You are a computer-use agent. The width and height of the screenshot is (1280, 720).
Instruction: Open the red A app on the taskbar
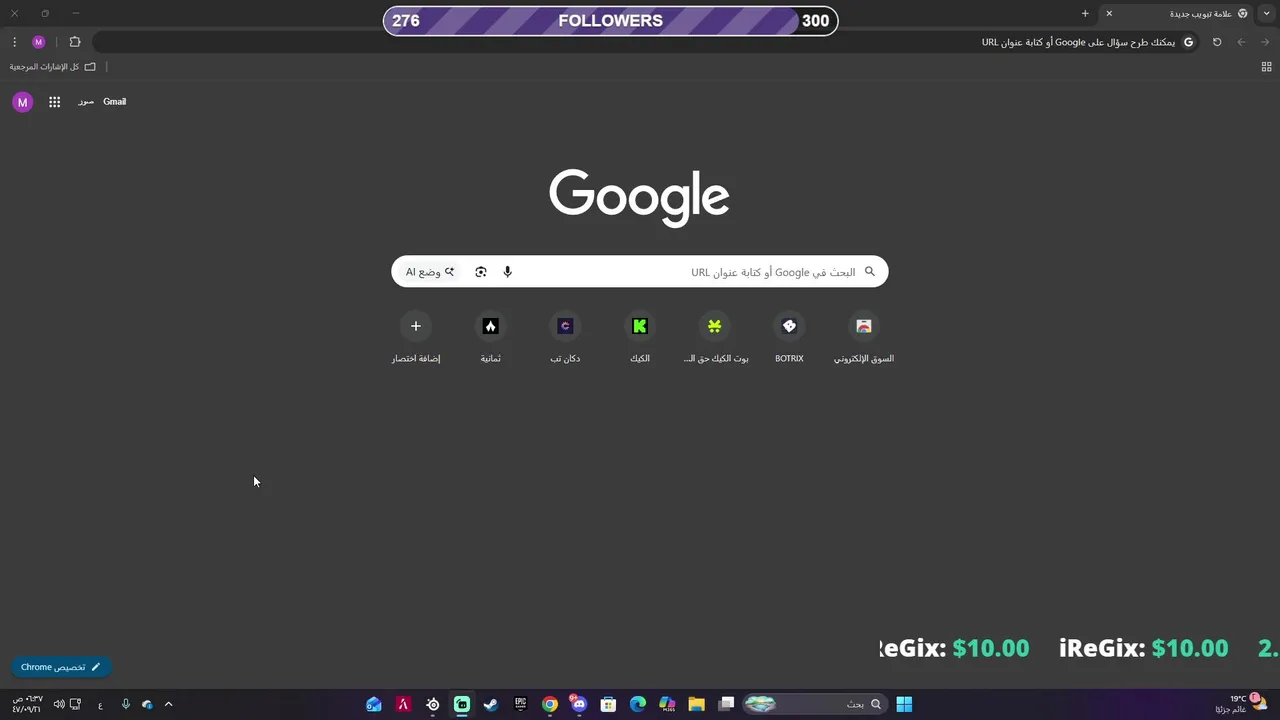point(403,704)
